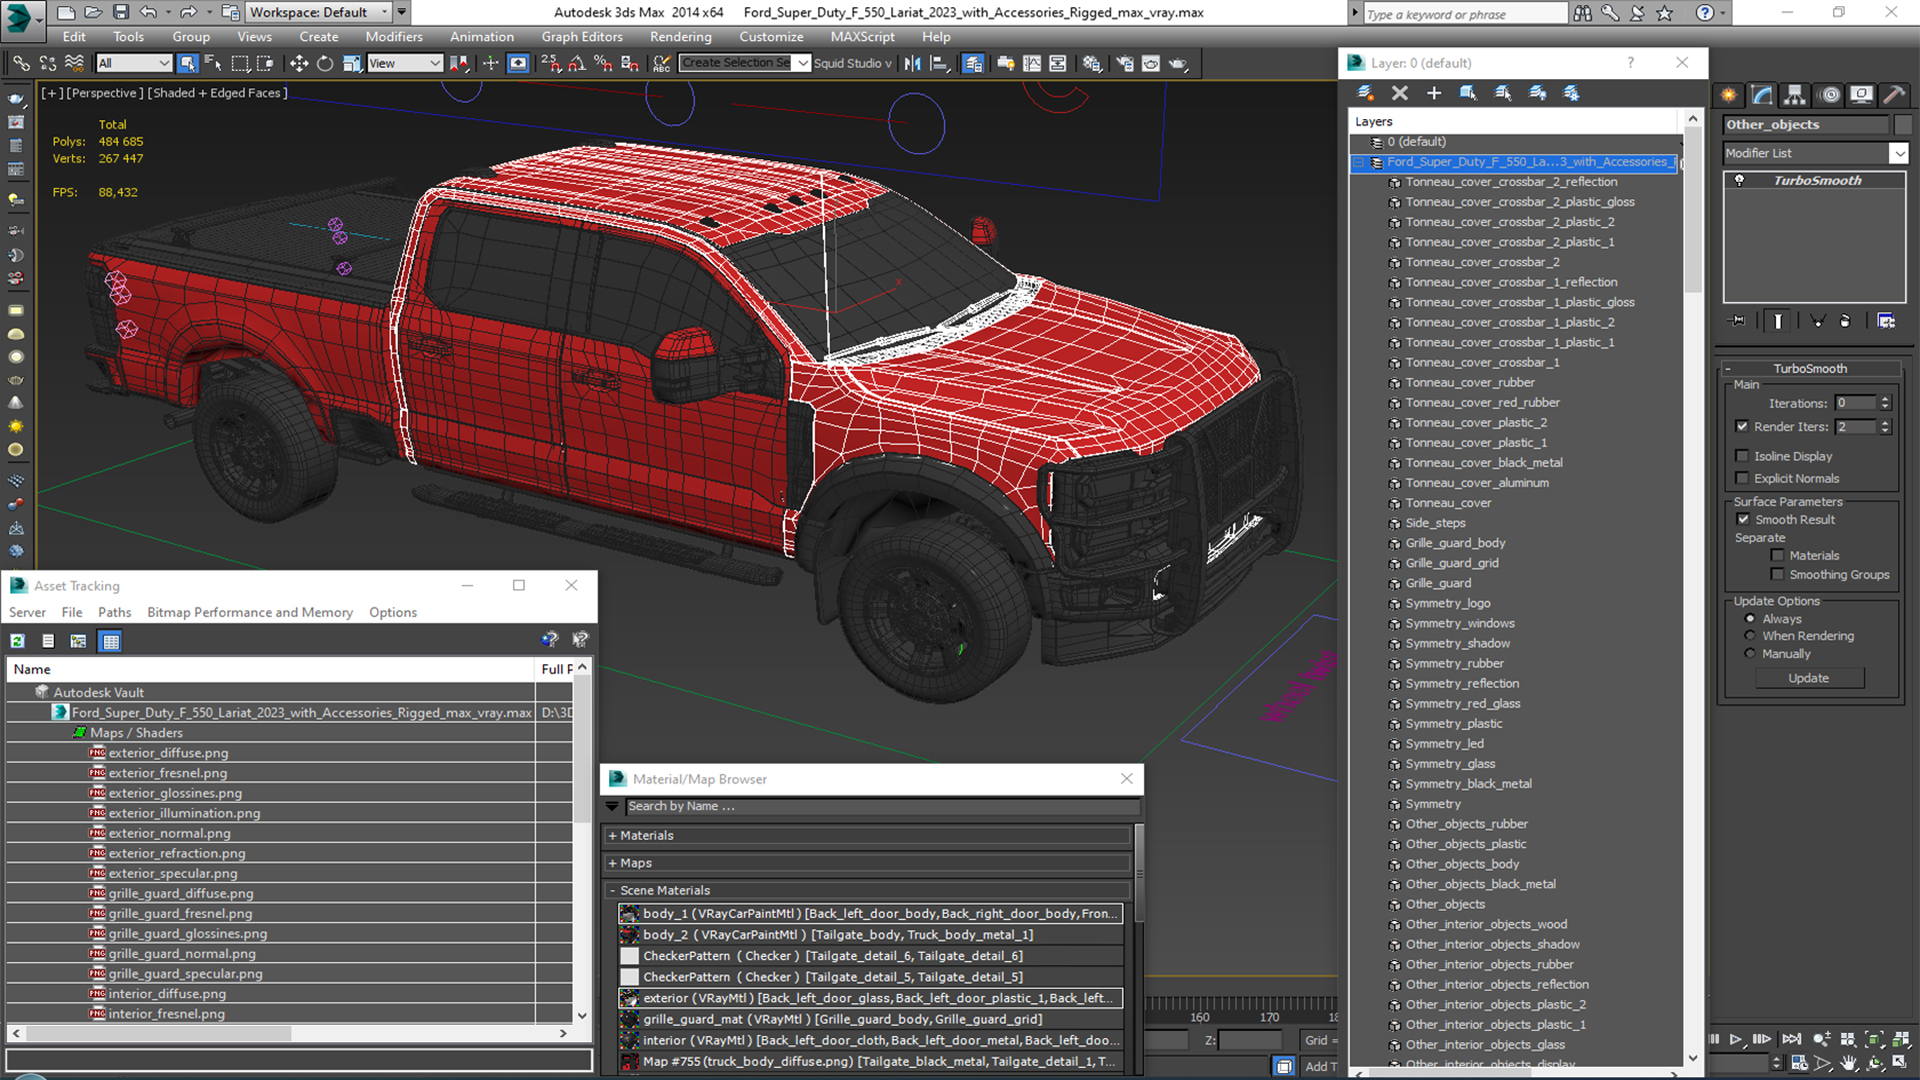Open the Utilities hammer panel tab
The width and height of the screenshot is (1920, 1080).
pyautogui.click(x=1894, y=95)
